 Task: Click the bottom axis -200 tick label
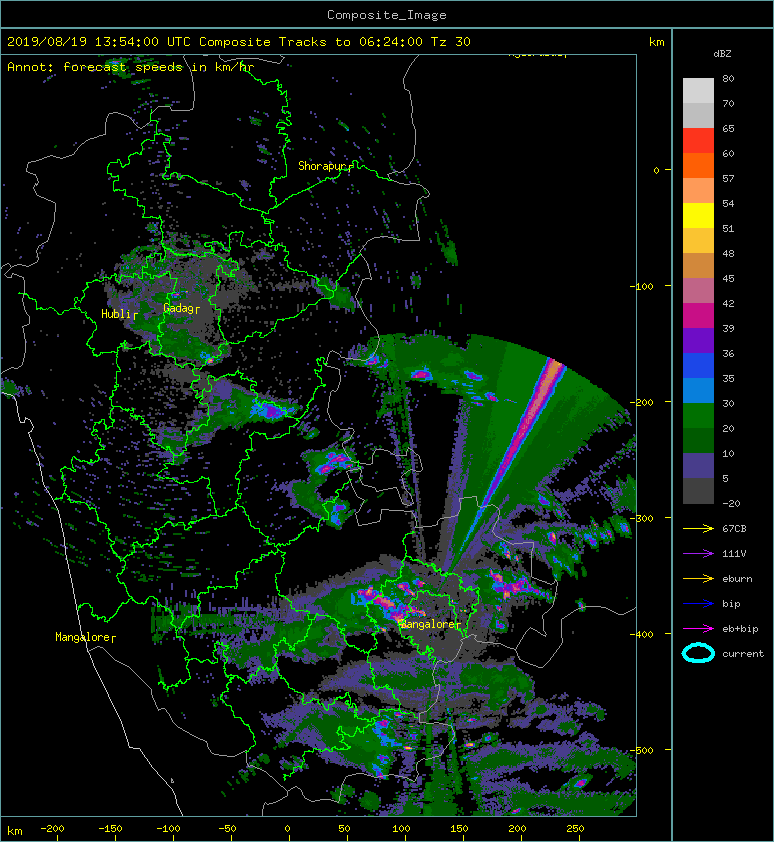52,829
